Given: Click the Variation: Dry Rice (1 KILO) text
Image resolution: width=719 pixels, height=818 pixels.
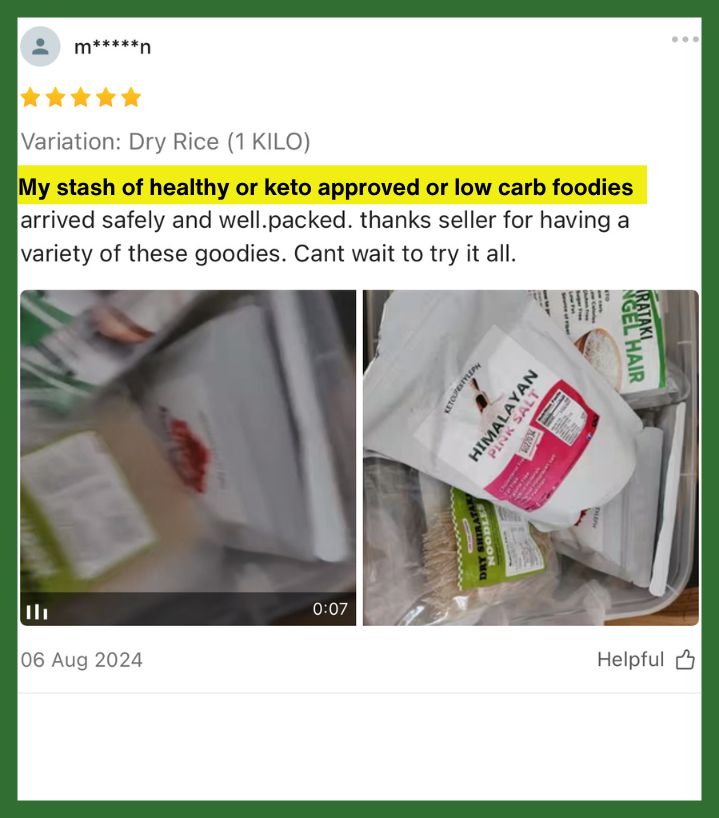Looking at the screenshot, I should [165, 142].
